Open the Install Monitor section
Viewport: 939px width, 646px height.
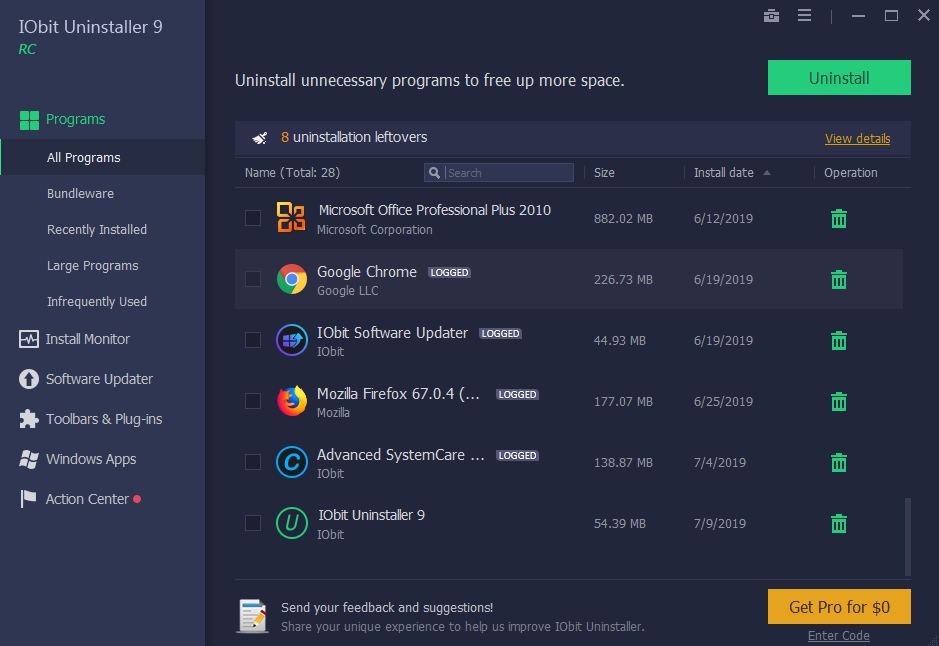pyautogui.click(x=87, y=339)
